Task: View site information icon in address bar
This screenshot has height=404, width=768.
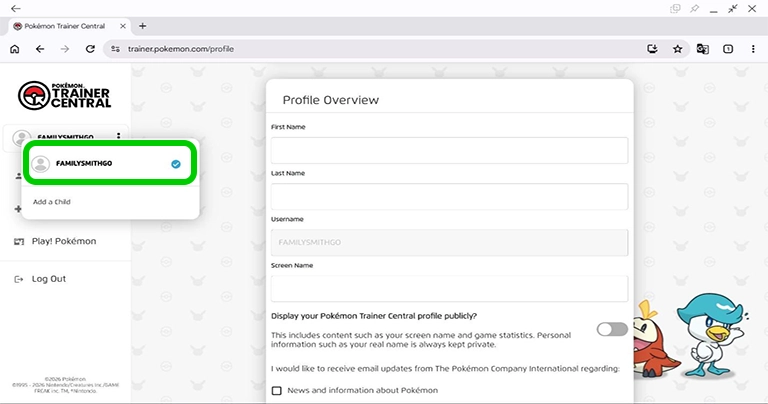Action: click(115, 49)
